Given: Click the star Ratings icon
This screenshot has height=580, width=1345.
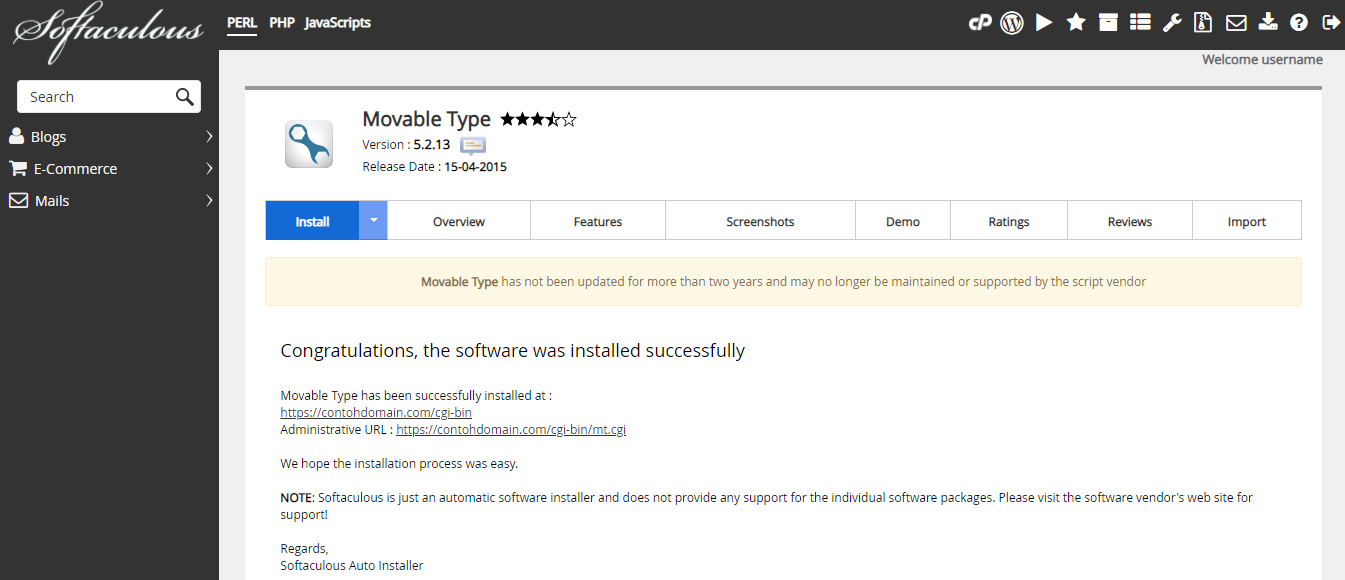Looking at the screenshot, I should click(x=1076, y=21).
